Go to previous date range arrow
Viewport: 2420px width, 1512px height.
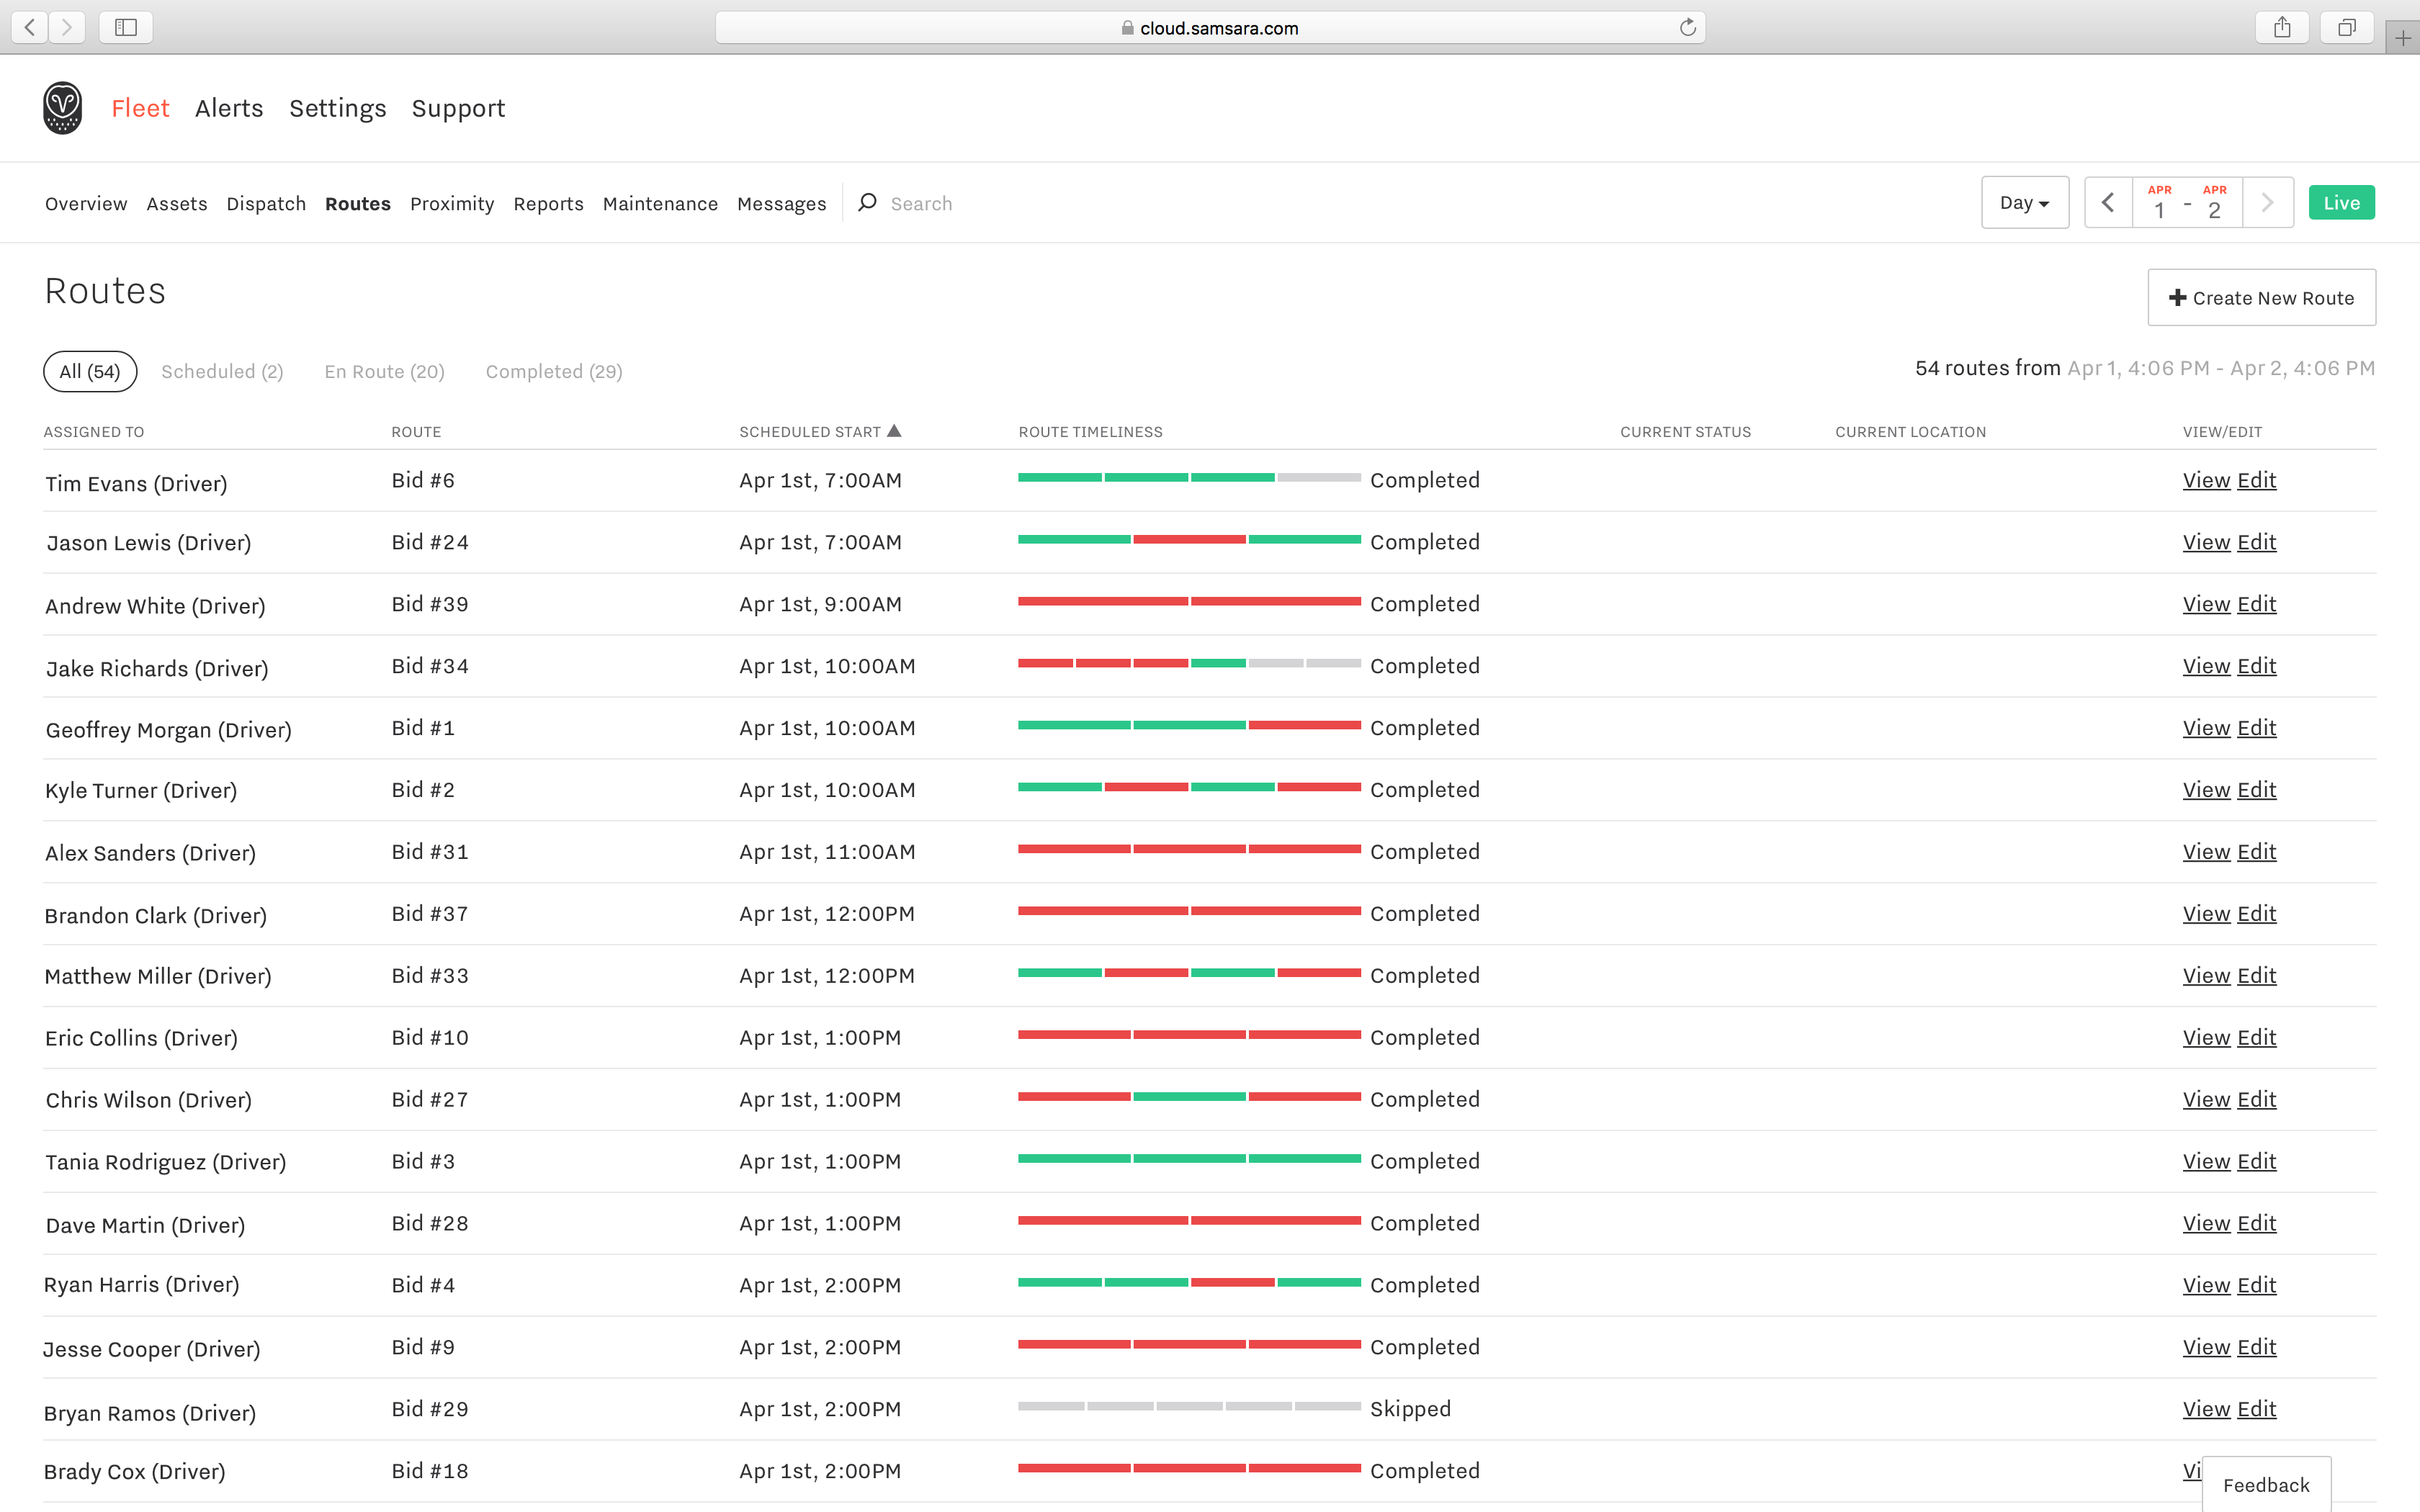click(x=2108, y=203)
